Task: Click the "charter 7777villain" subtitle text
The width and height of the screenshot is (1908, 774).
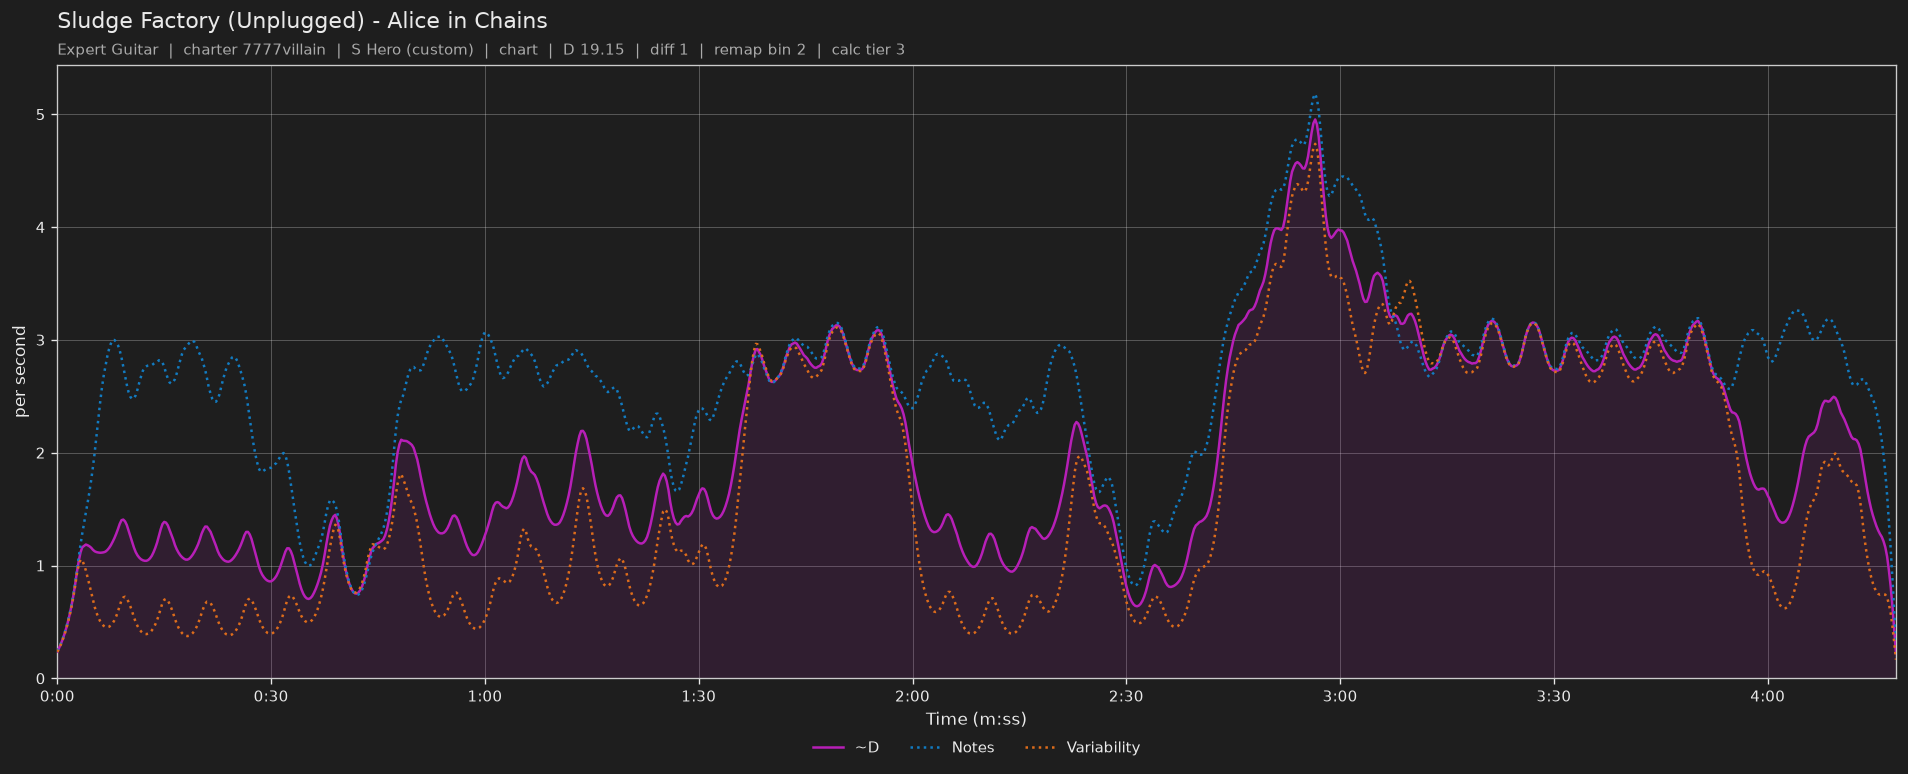Action: coord(254,50)
